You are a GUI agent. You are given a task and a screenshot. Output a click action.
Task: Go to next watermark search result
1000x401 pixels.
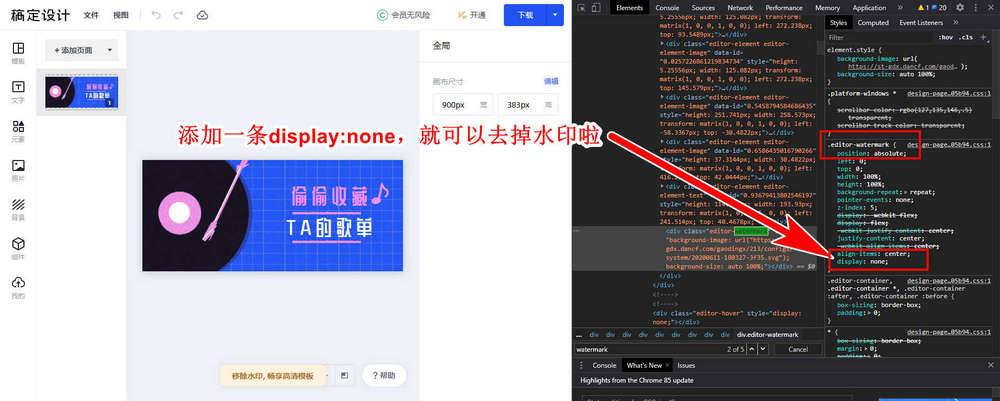[x=763, y=349]
